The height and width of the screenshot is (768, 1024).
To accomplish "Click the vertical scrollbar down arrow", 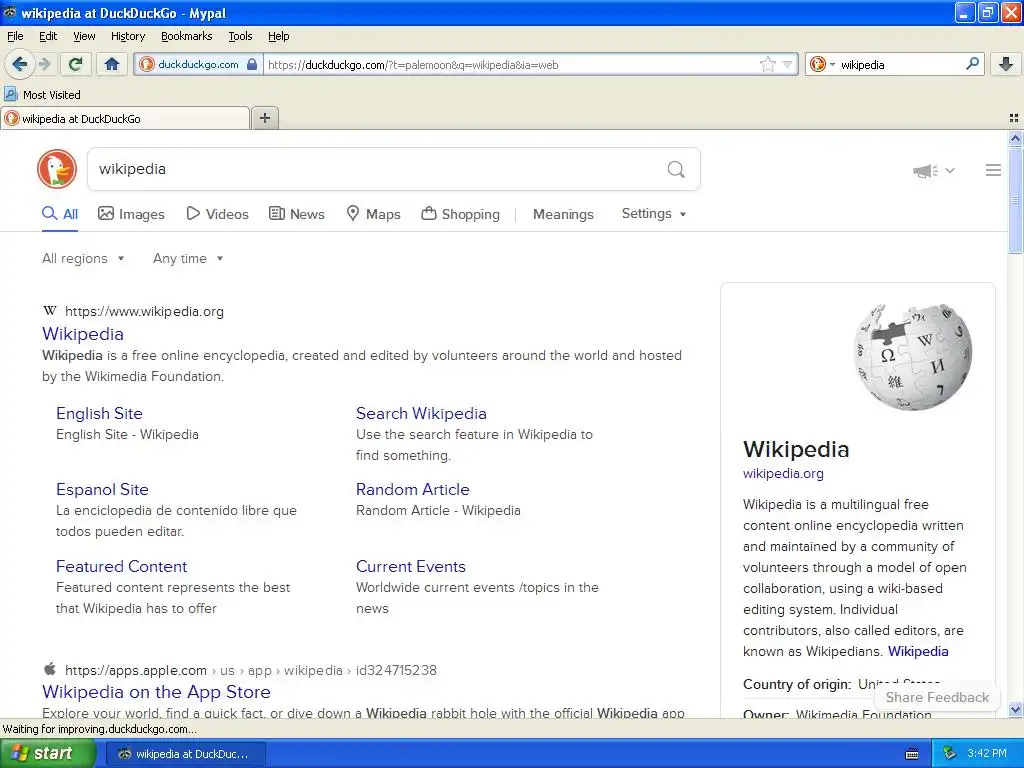I will click(1015, 710).
